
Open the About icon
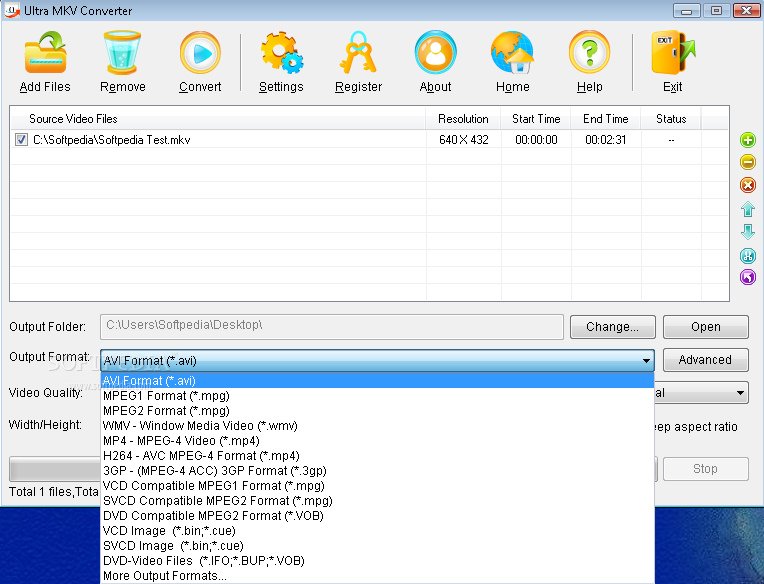tap(435, 53)
